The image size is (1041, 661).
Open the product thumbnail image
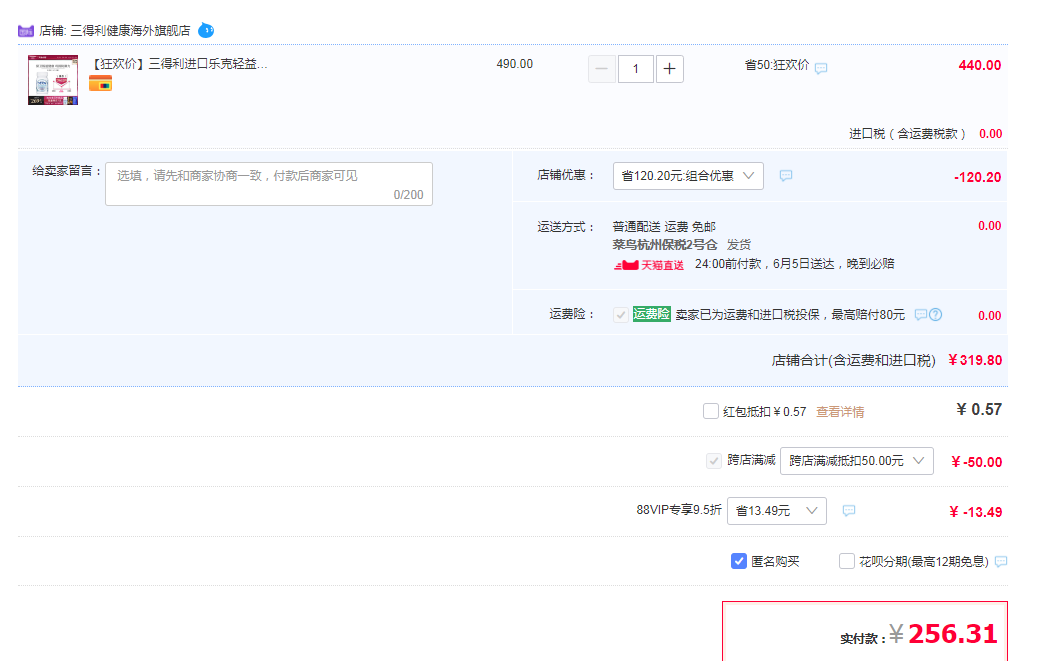(53, 80)
